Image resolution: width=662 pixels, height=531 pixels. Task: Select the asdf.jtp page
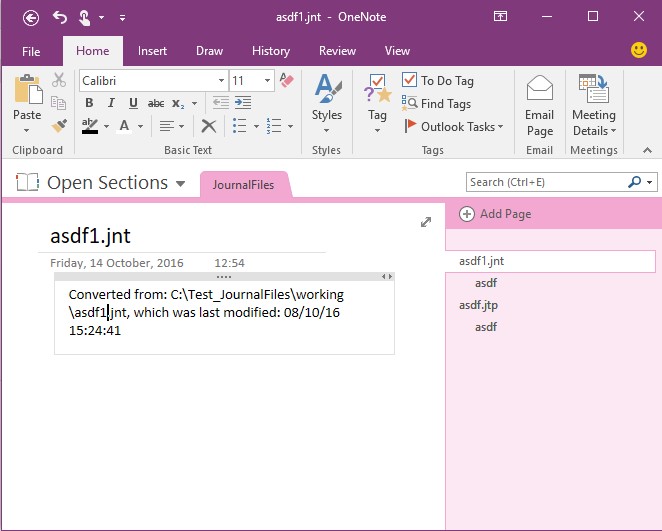coord(478,305)
